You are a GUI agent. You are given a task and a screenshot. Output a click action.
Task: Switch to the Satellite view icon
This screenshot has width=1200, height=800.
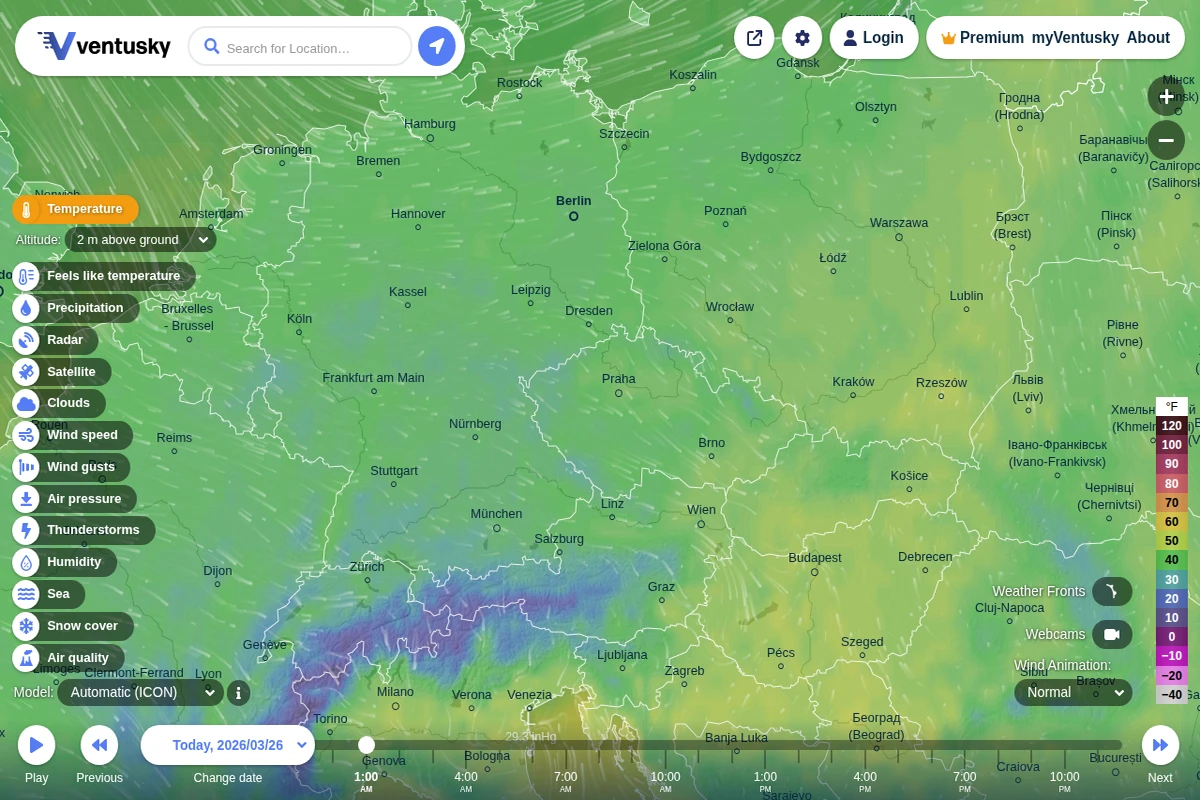pyautogui.click(x=25, y=372)
